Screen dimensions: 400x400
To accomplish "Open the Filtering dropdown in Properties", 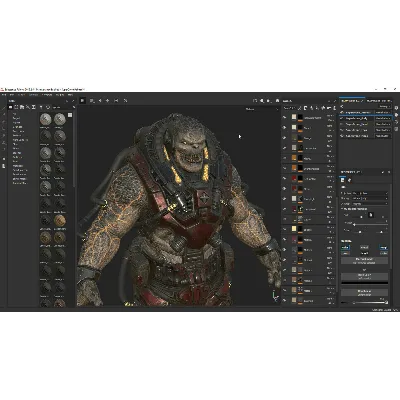I will (370, 198).
